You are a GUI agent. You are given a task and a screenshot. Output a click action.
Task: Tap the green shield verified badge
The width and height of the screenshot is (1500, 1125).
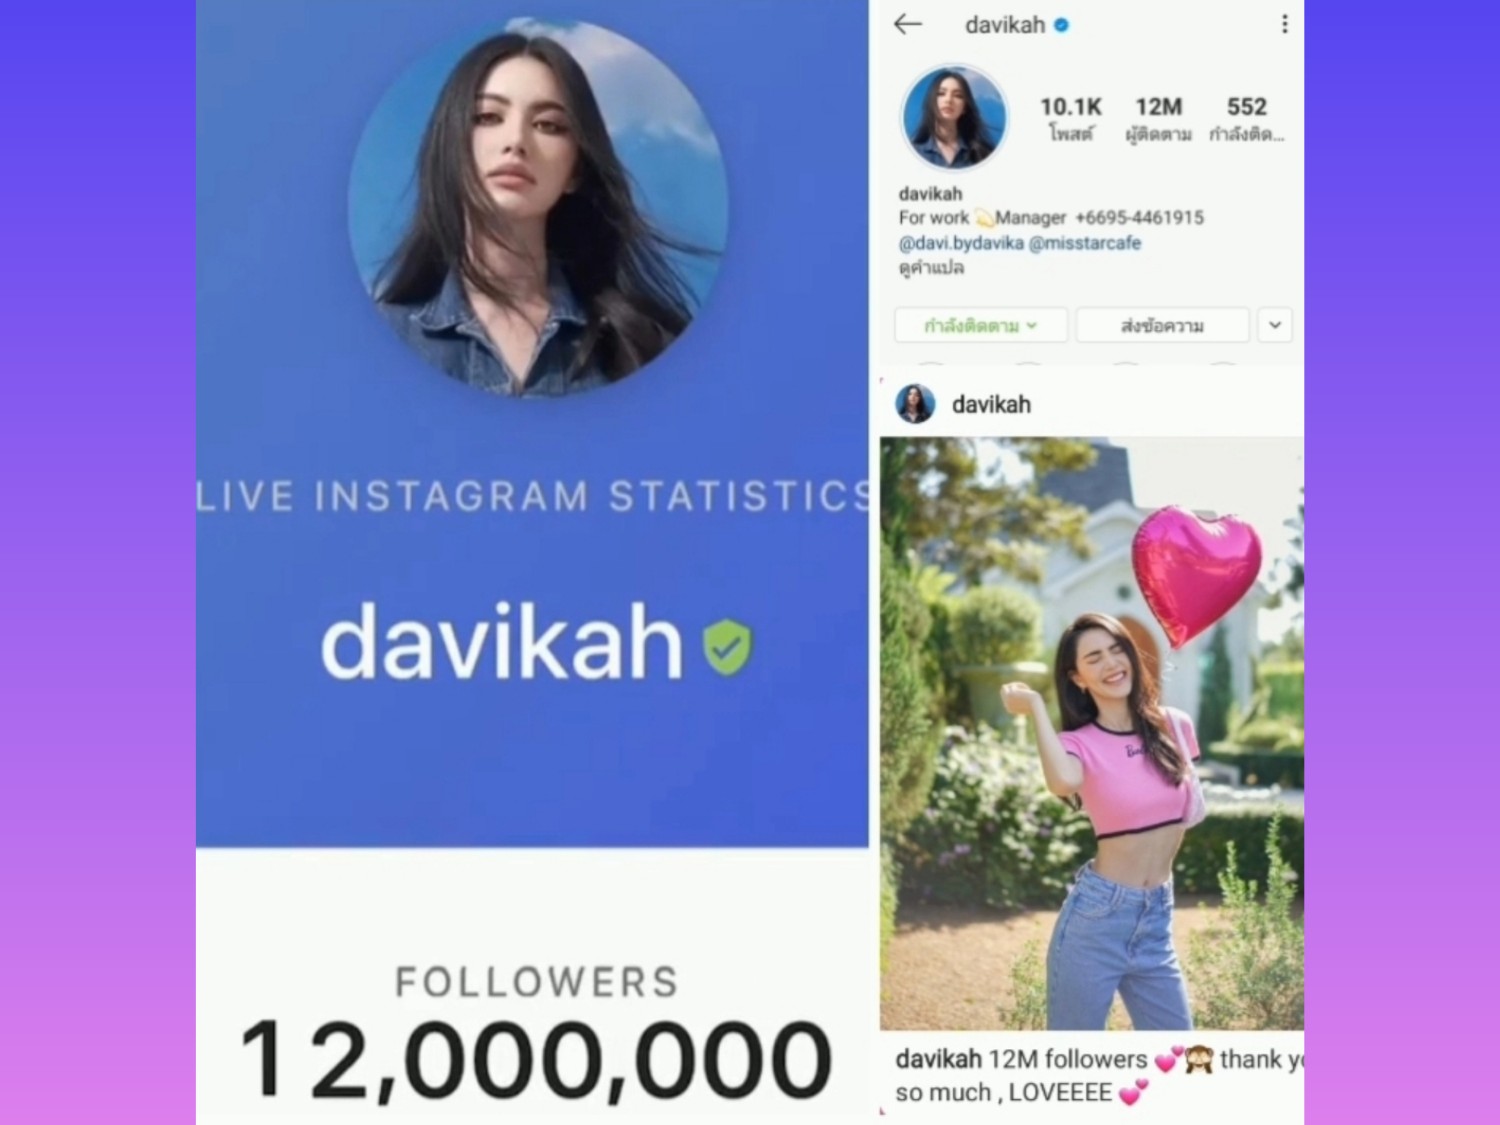coord(727,646)
